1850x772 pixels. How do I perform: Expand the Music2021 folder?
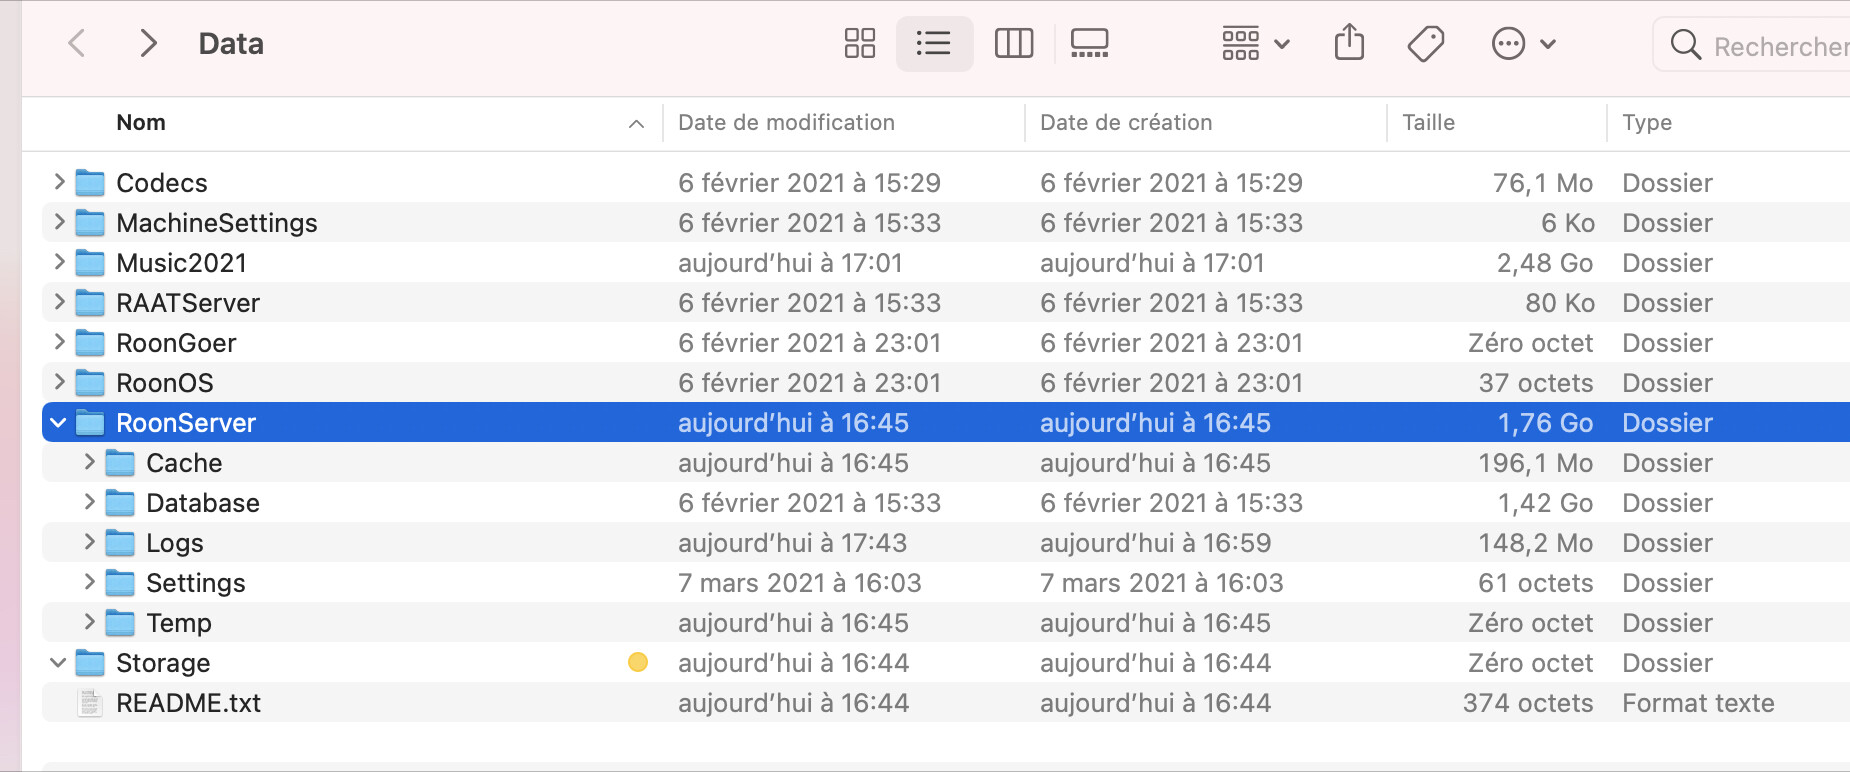pos(59,261)
